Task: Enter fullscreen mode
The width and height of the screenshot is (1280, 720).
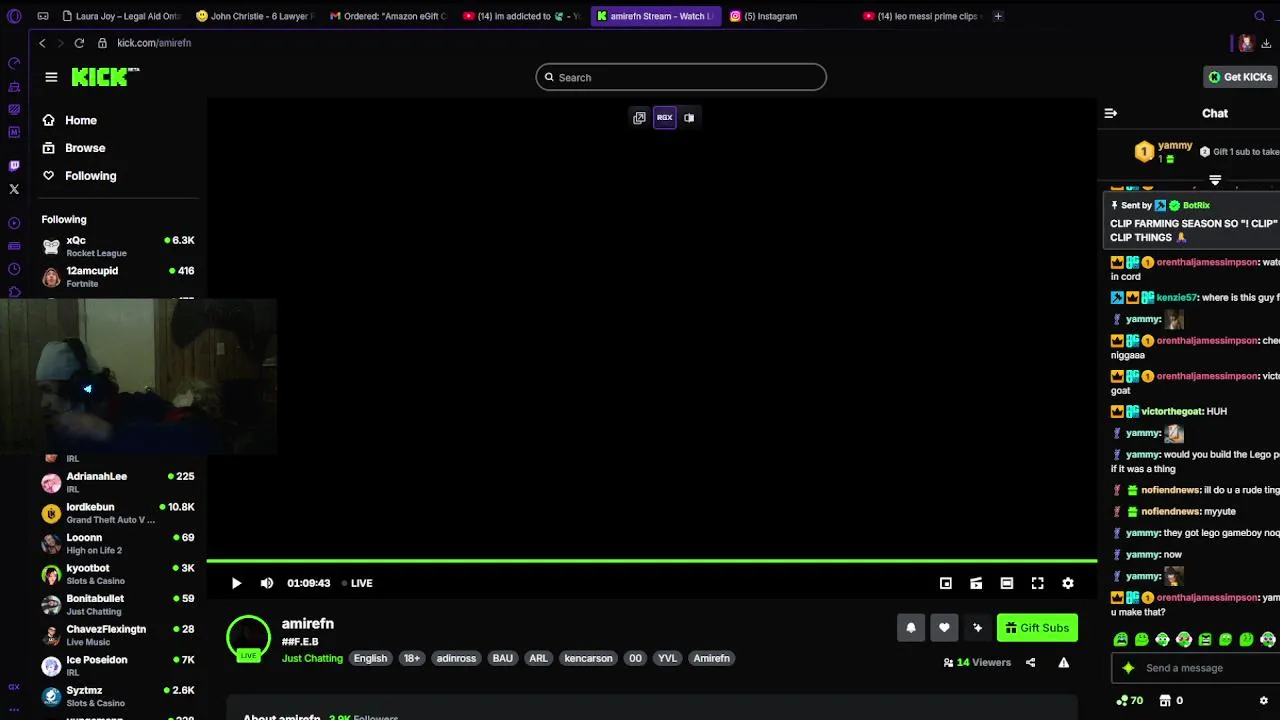Action: 1038,583
